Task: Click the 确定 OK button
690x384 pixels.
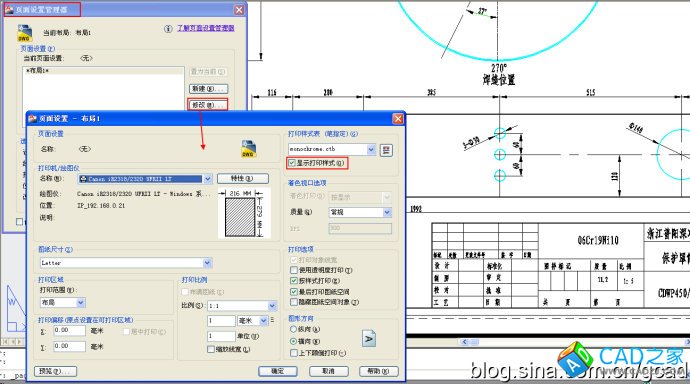Action: (278, 371)
